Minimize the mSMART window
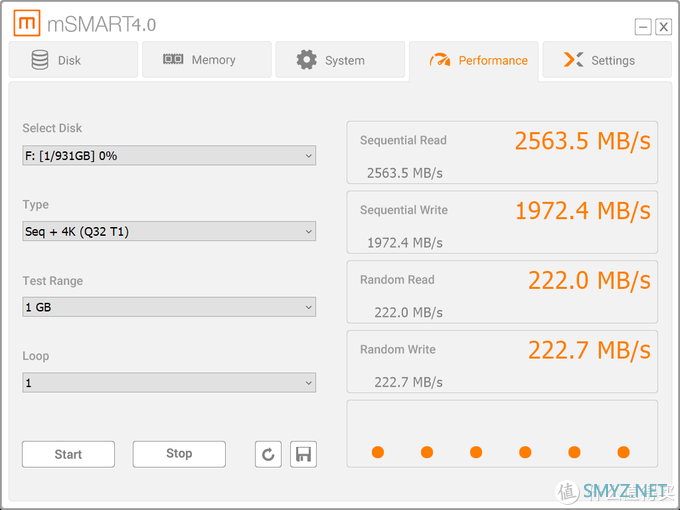The width and height of the screenshot is (680, 510). pyautogui.click(x=643, y=27)
